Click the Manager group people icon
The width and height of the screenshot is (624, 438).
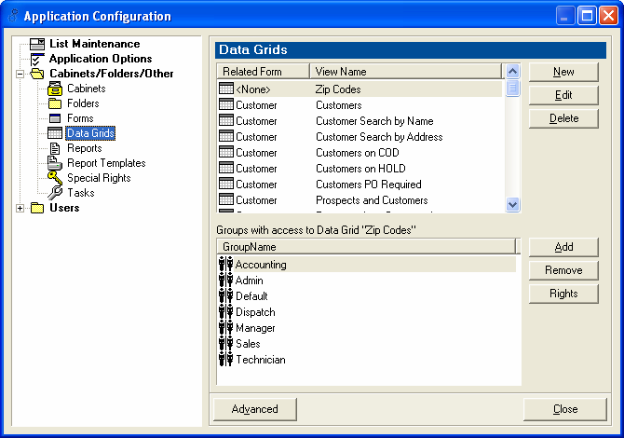coord(226,328)
